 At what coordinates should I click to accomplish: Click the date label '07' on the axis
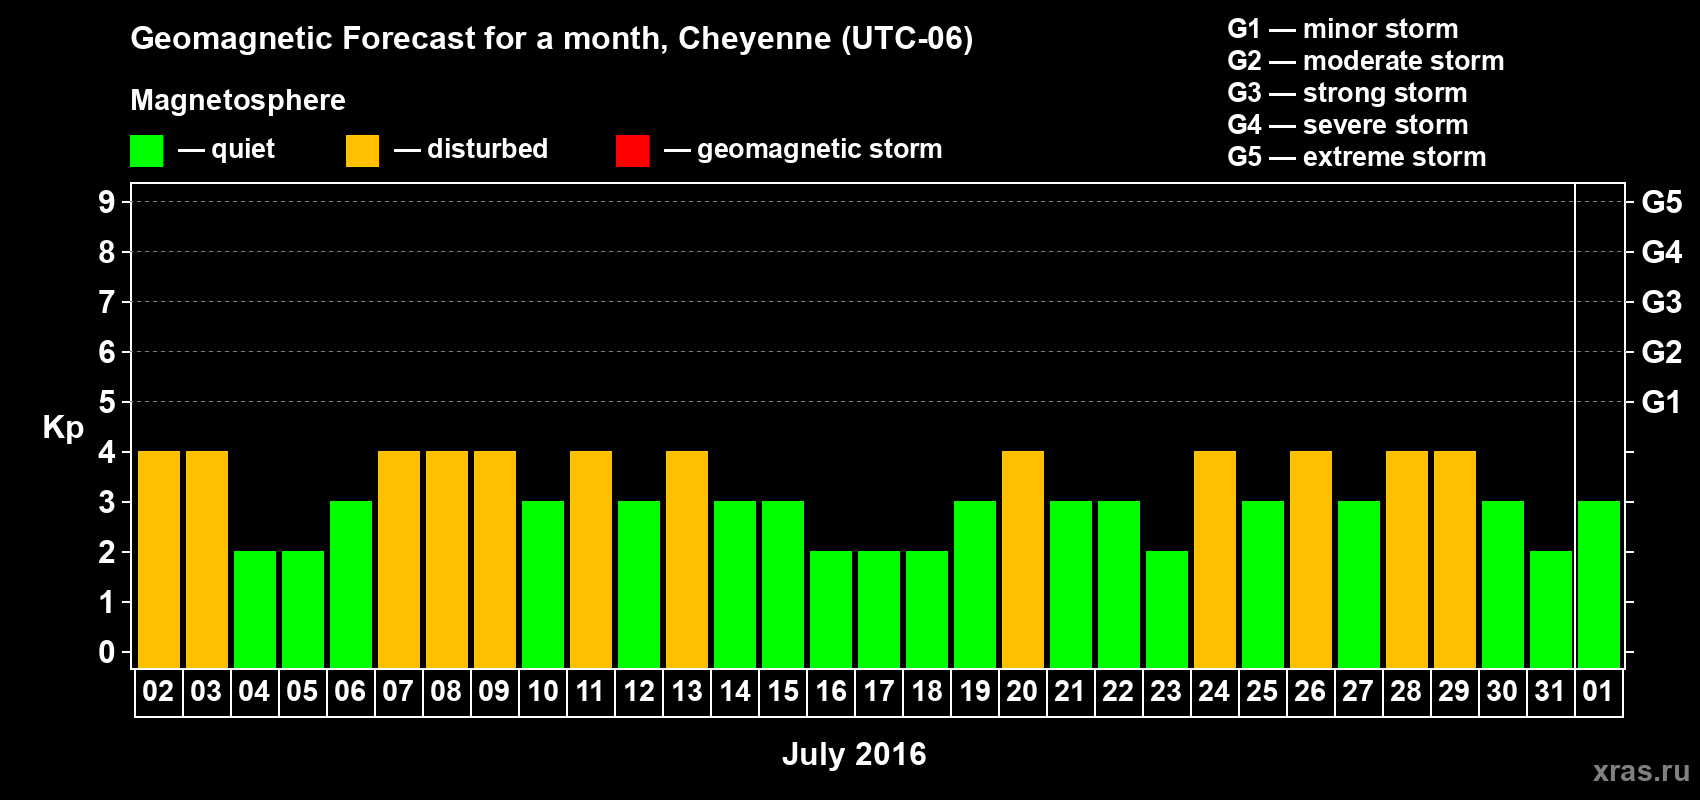pos(398,691)
